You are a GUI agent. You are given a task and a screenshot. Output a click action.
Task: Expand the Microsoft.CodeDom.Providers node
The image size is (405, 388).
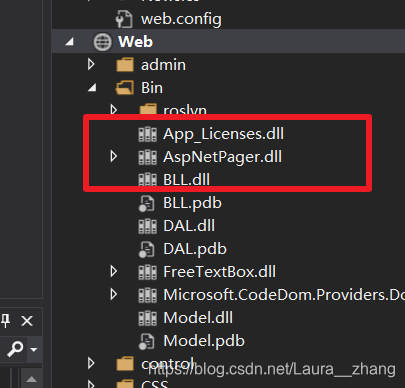pos(114,294)
